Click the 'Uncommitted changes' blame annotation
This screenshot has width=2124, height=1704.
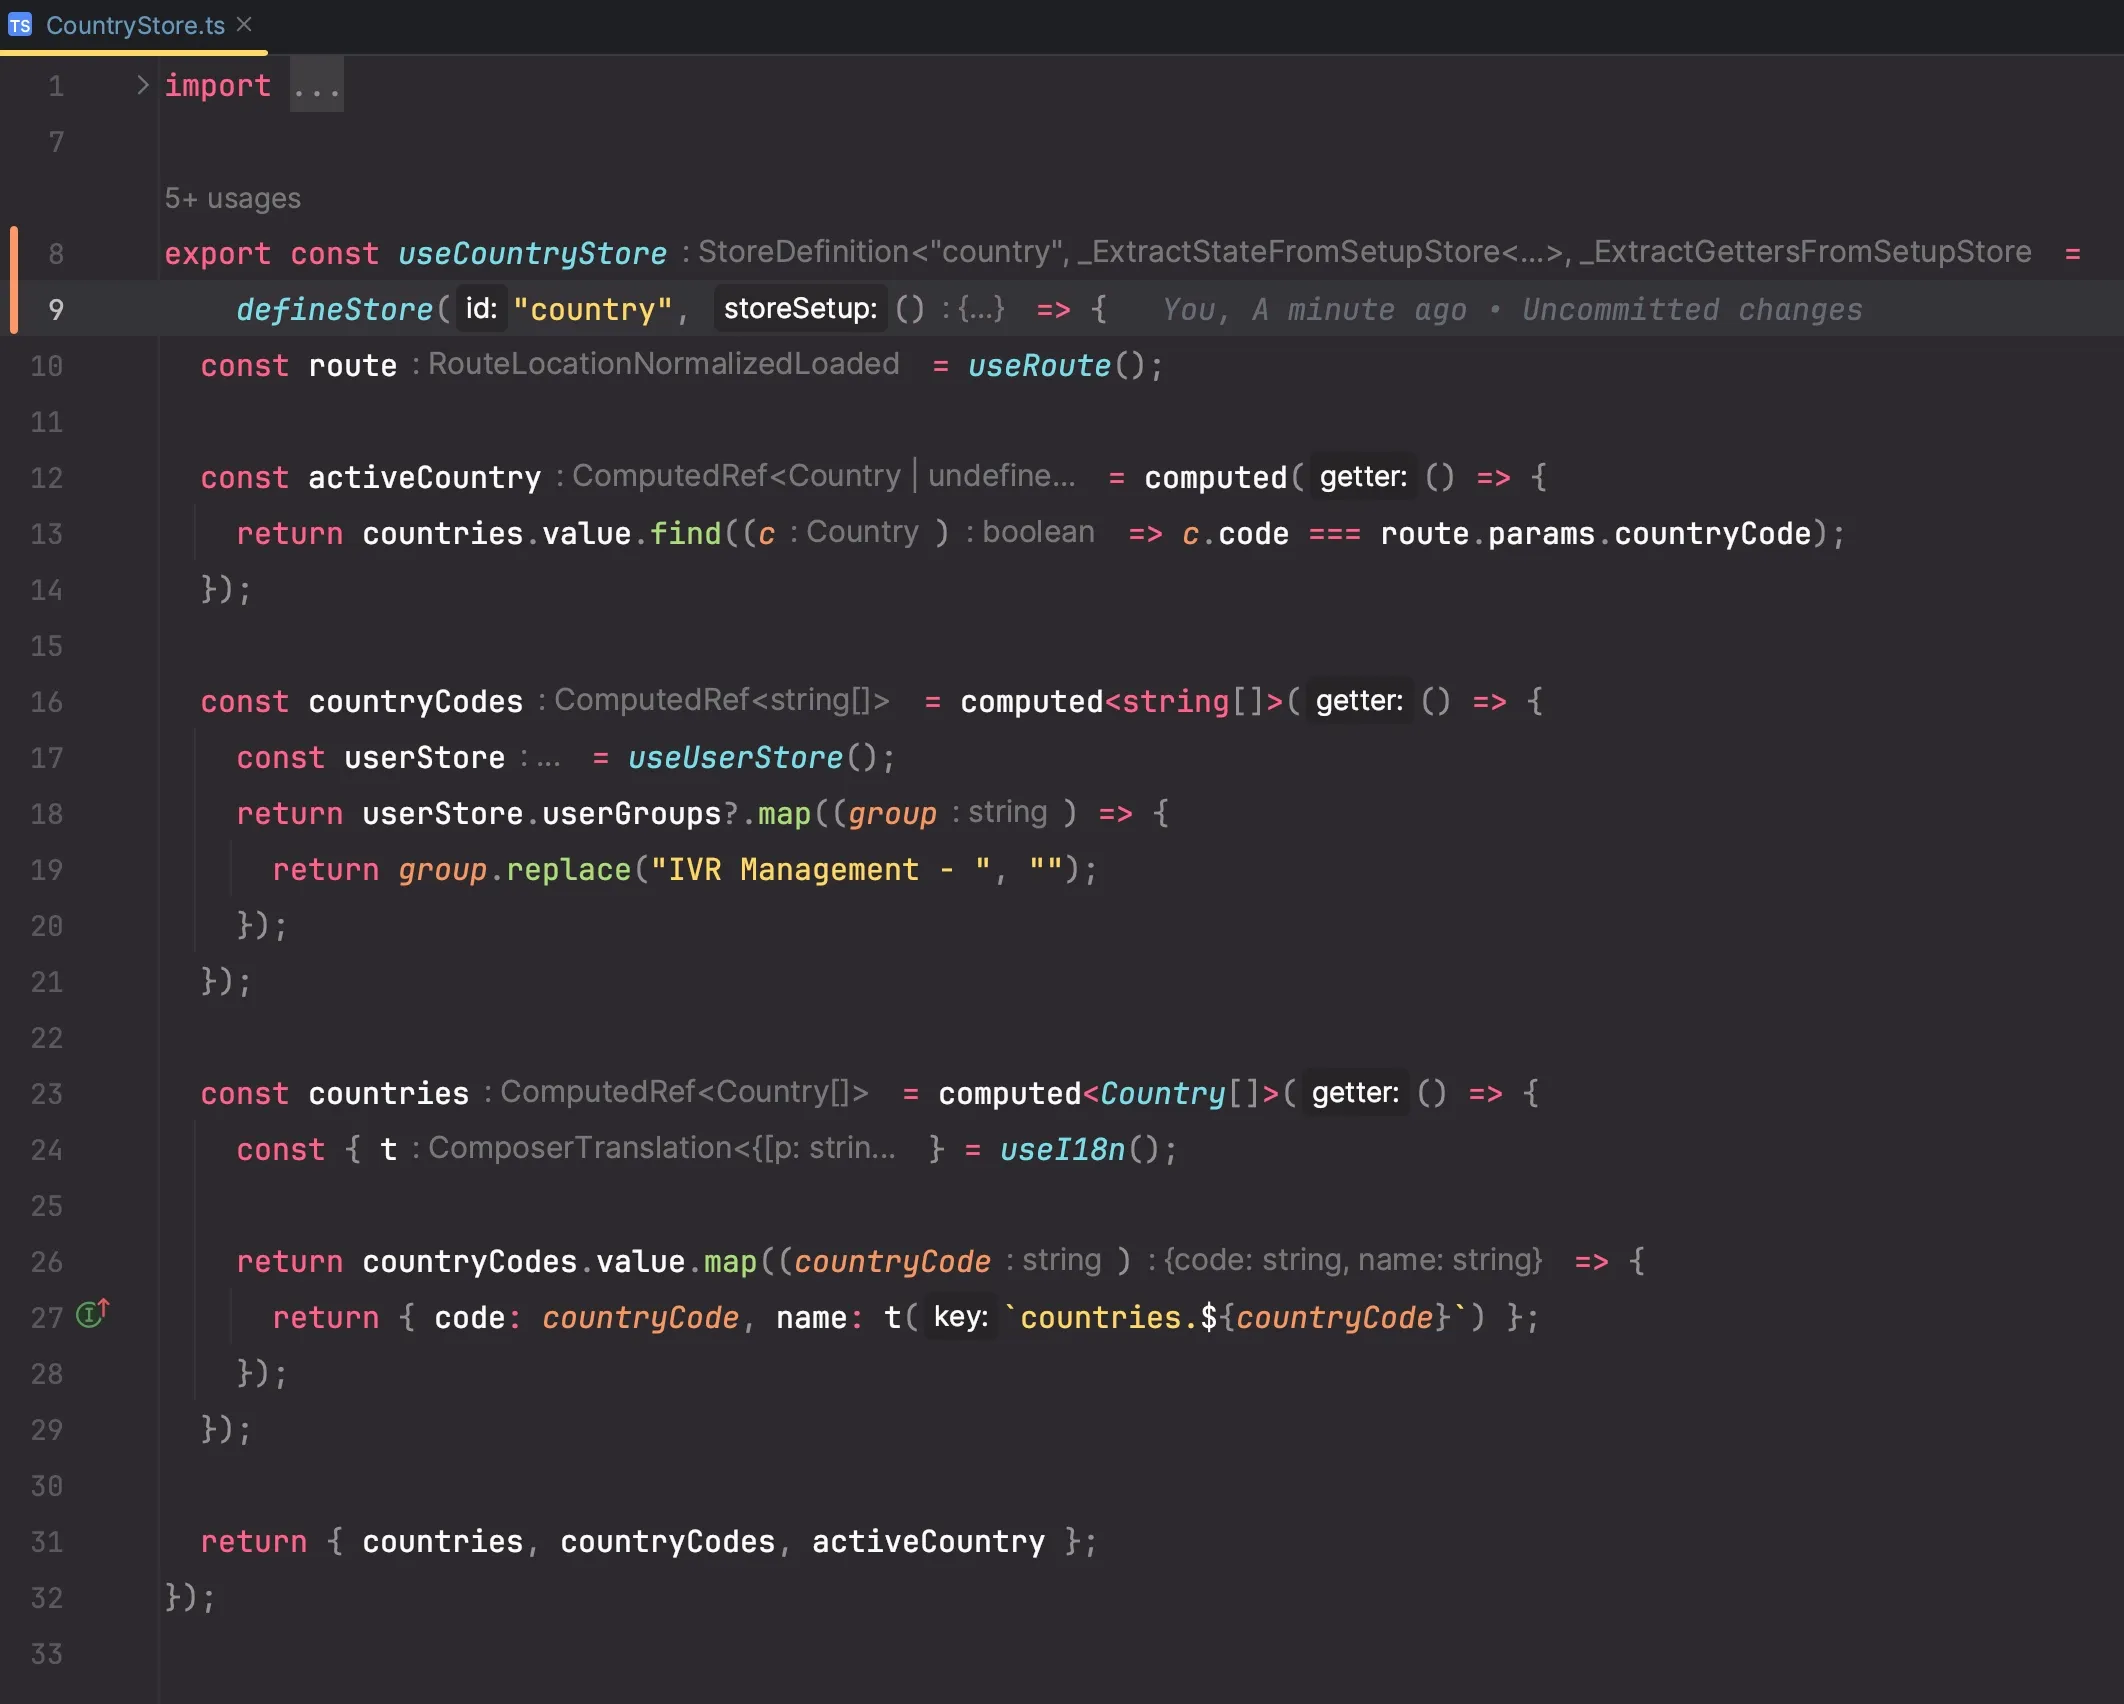click(x=1691, y=310)
